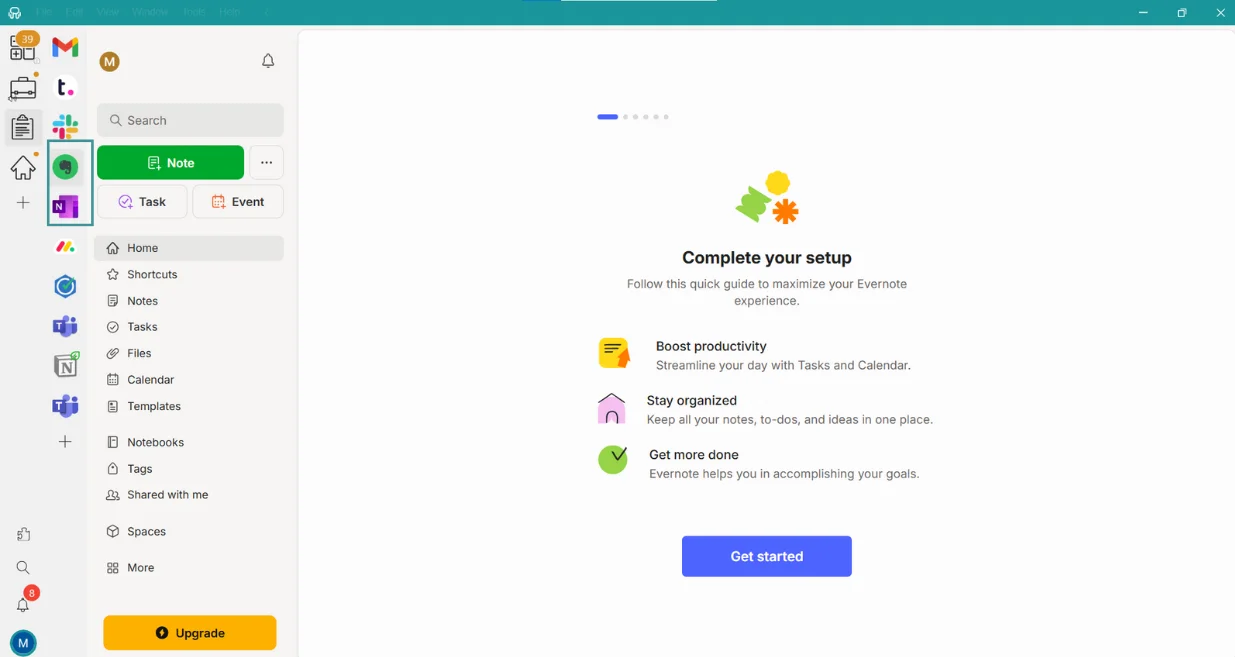Open the Edit menu
This screenshot has width=1235, height=657.
(x=75, y=12)
